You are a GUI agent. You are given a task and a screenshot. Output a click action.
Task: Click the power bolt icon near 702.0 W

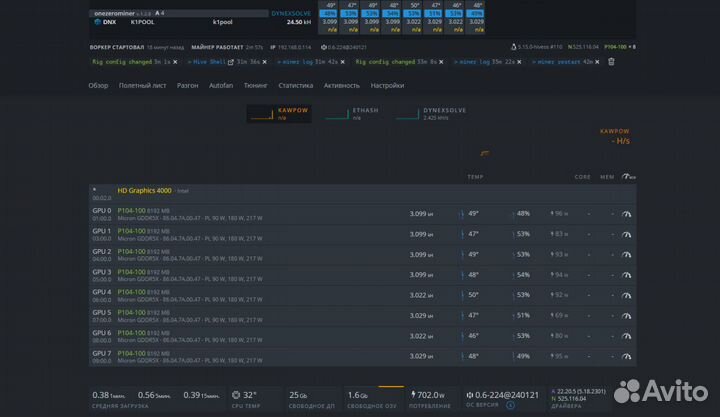413,394
